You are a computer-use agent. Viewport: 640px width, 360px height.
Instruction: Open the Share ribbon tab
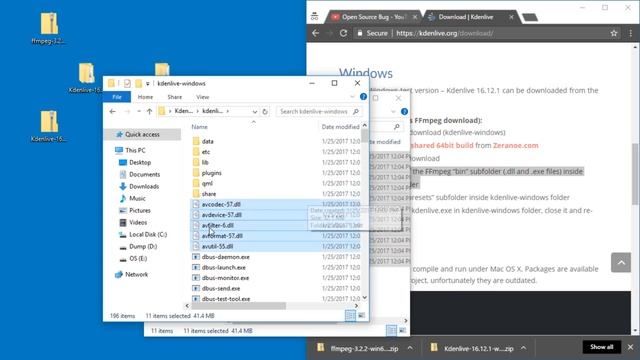[175, 97]
